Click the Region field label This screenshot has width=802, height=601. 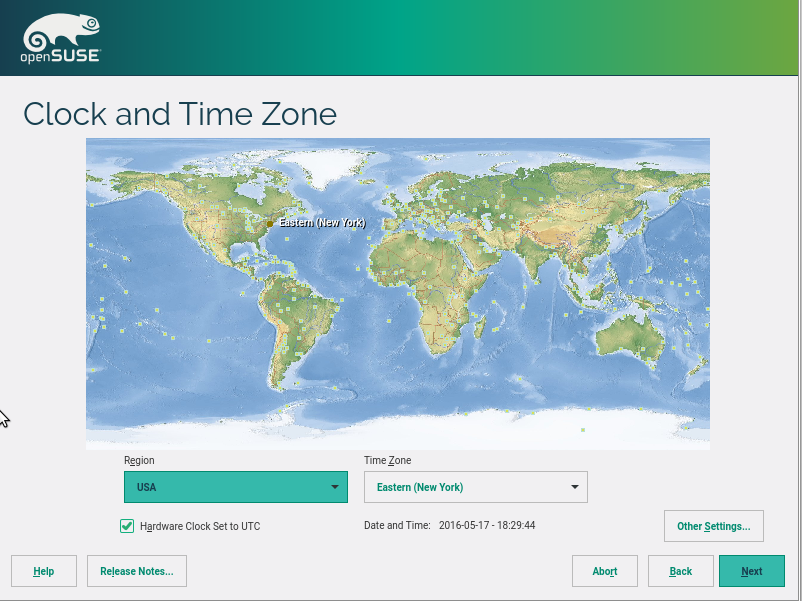[x=139, y=460]
